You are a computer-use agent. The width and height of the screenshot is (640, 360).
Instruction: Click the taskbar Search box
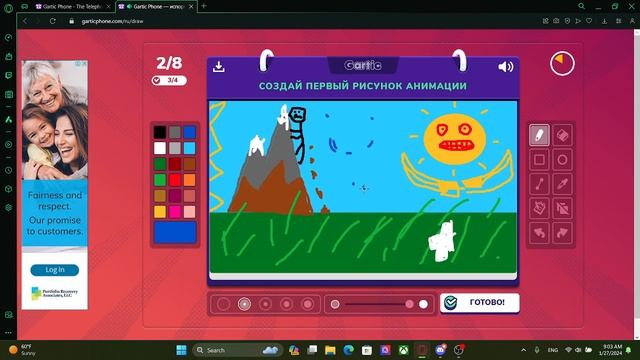pyautogui.click(x=237, y=350)
